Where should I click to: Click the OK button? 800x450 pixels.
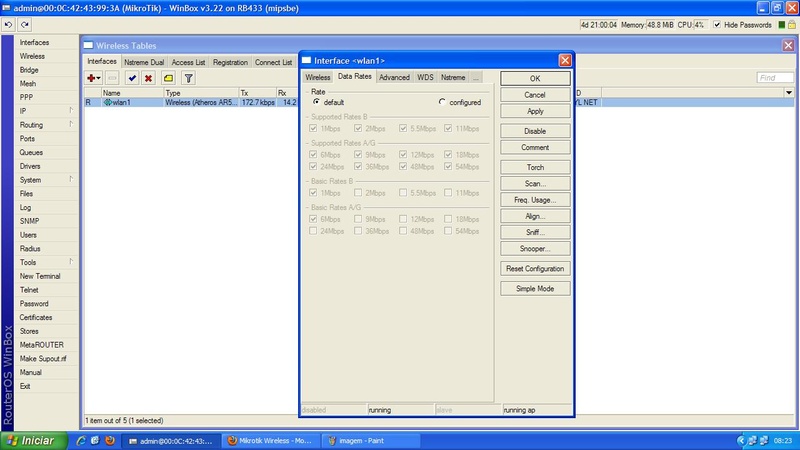click(x=535, y=78)
